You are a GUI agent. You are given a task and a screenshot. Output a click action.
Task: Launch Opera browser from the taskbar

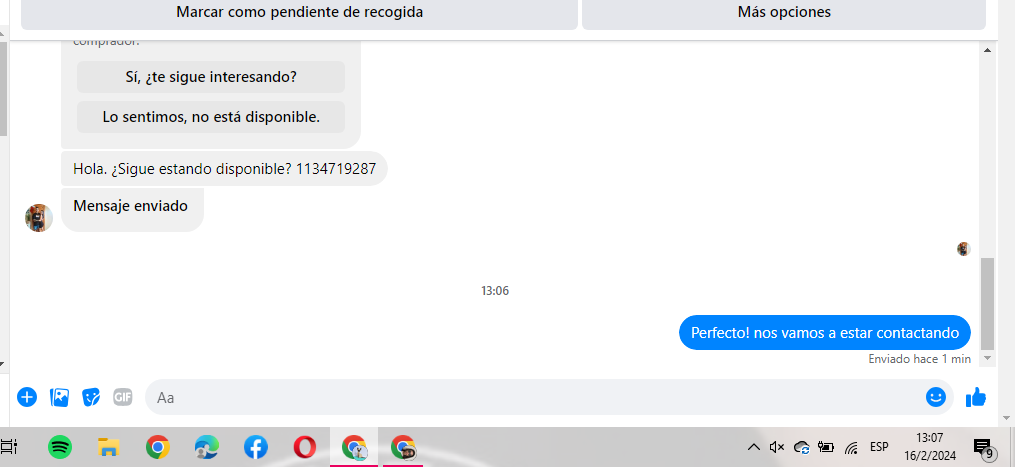pyautogui.click(x=305, y=447)
